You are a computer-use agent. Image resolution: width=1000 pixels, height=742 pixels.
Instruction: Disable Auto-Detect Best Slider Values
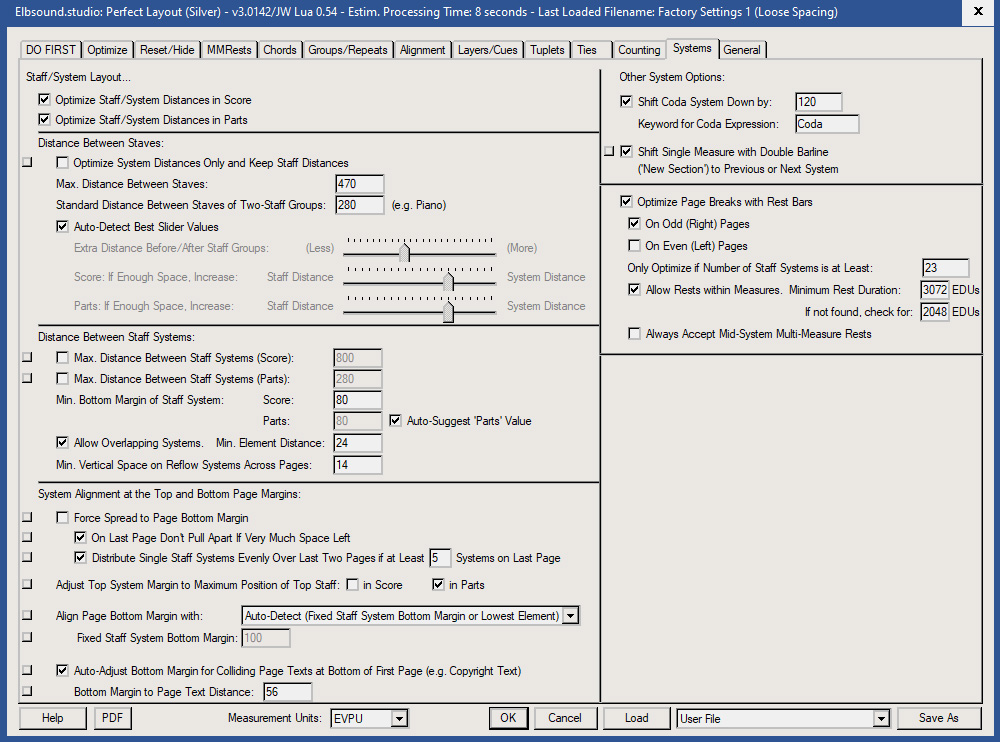click(62, 226)
